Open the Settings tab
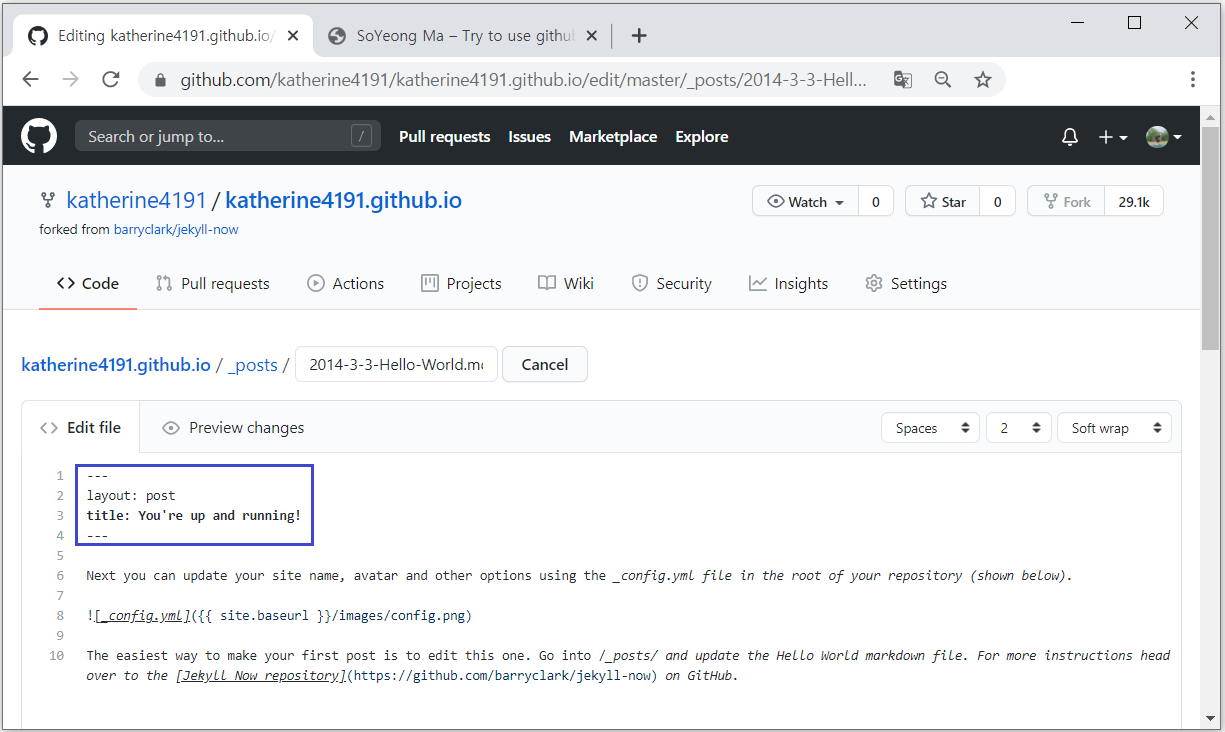 pos(906,283)
